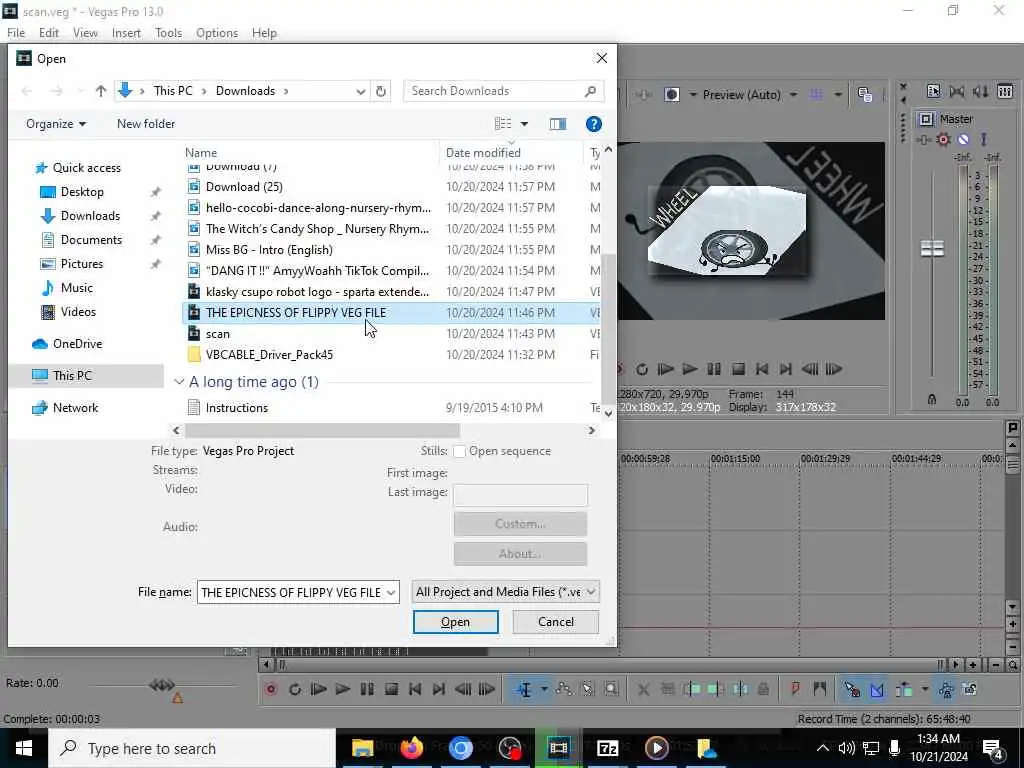Open the Split Screen View dropdown arrow

pyautogui.click(x=693, y=95)
